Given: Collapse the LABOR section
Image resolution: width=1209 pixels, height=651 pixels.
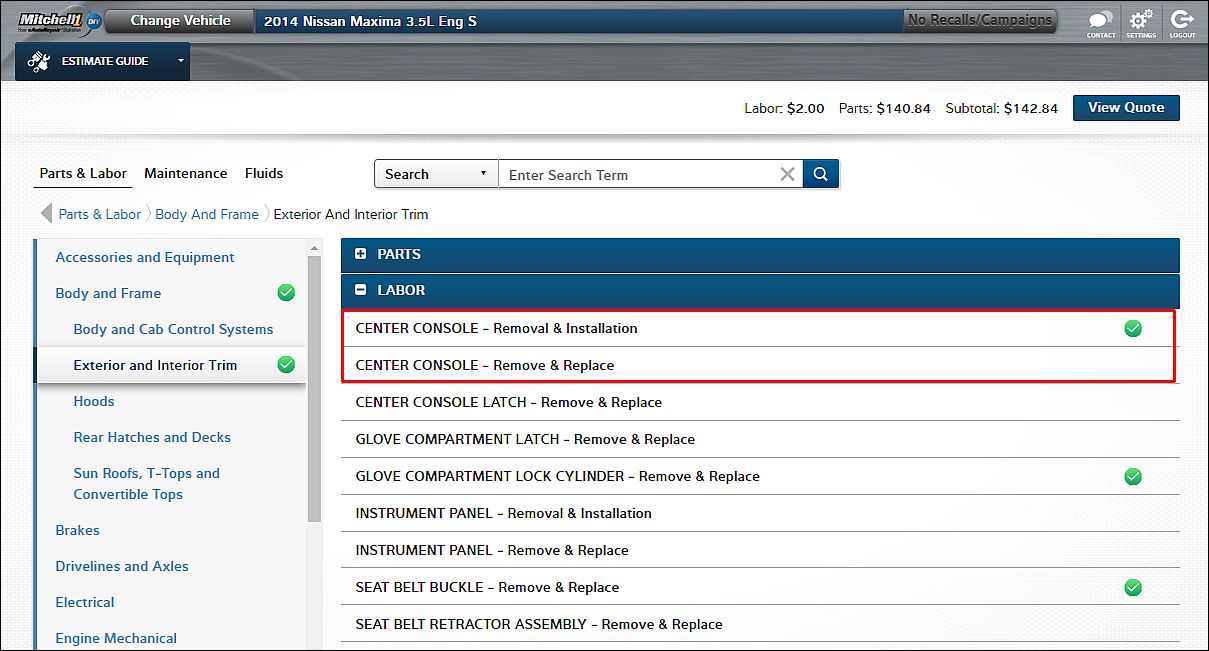Looking at the screenshot, I should (361, 290).
